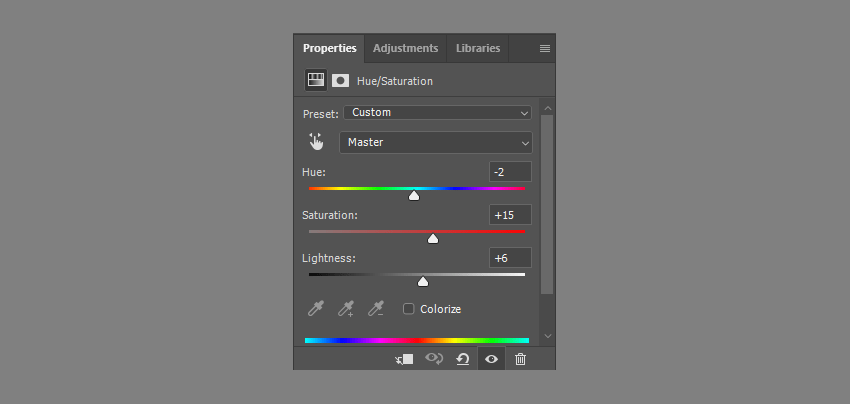Select the Subtract from Sample eyedropper

pyautogui.click(x=376, y=309)
